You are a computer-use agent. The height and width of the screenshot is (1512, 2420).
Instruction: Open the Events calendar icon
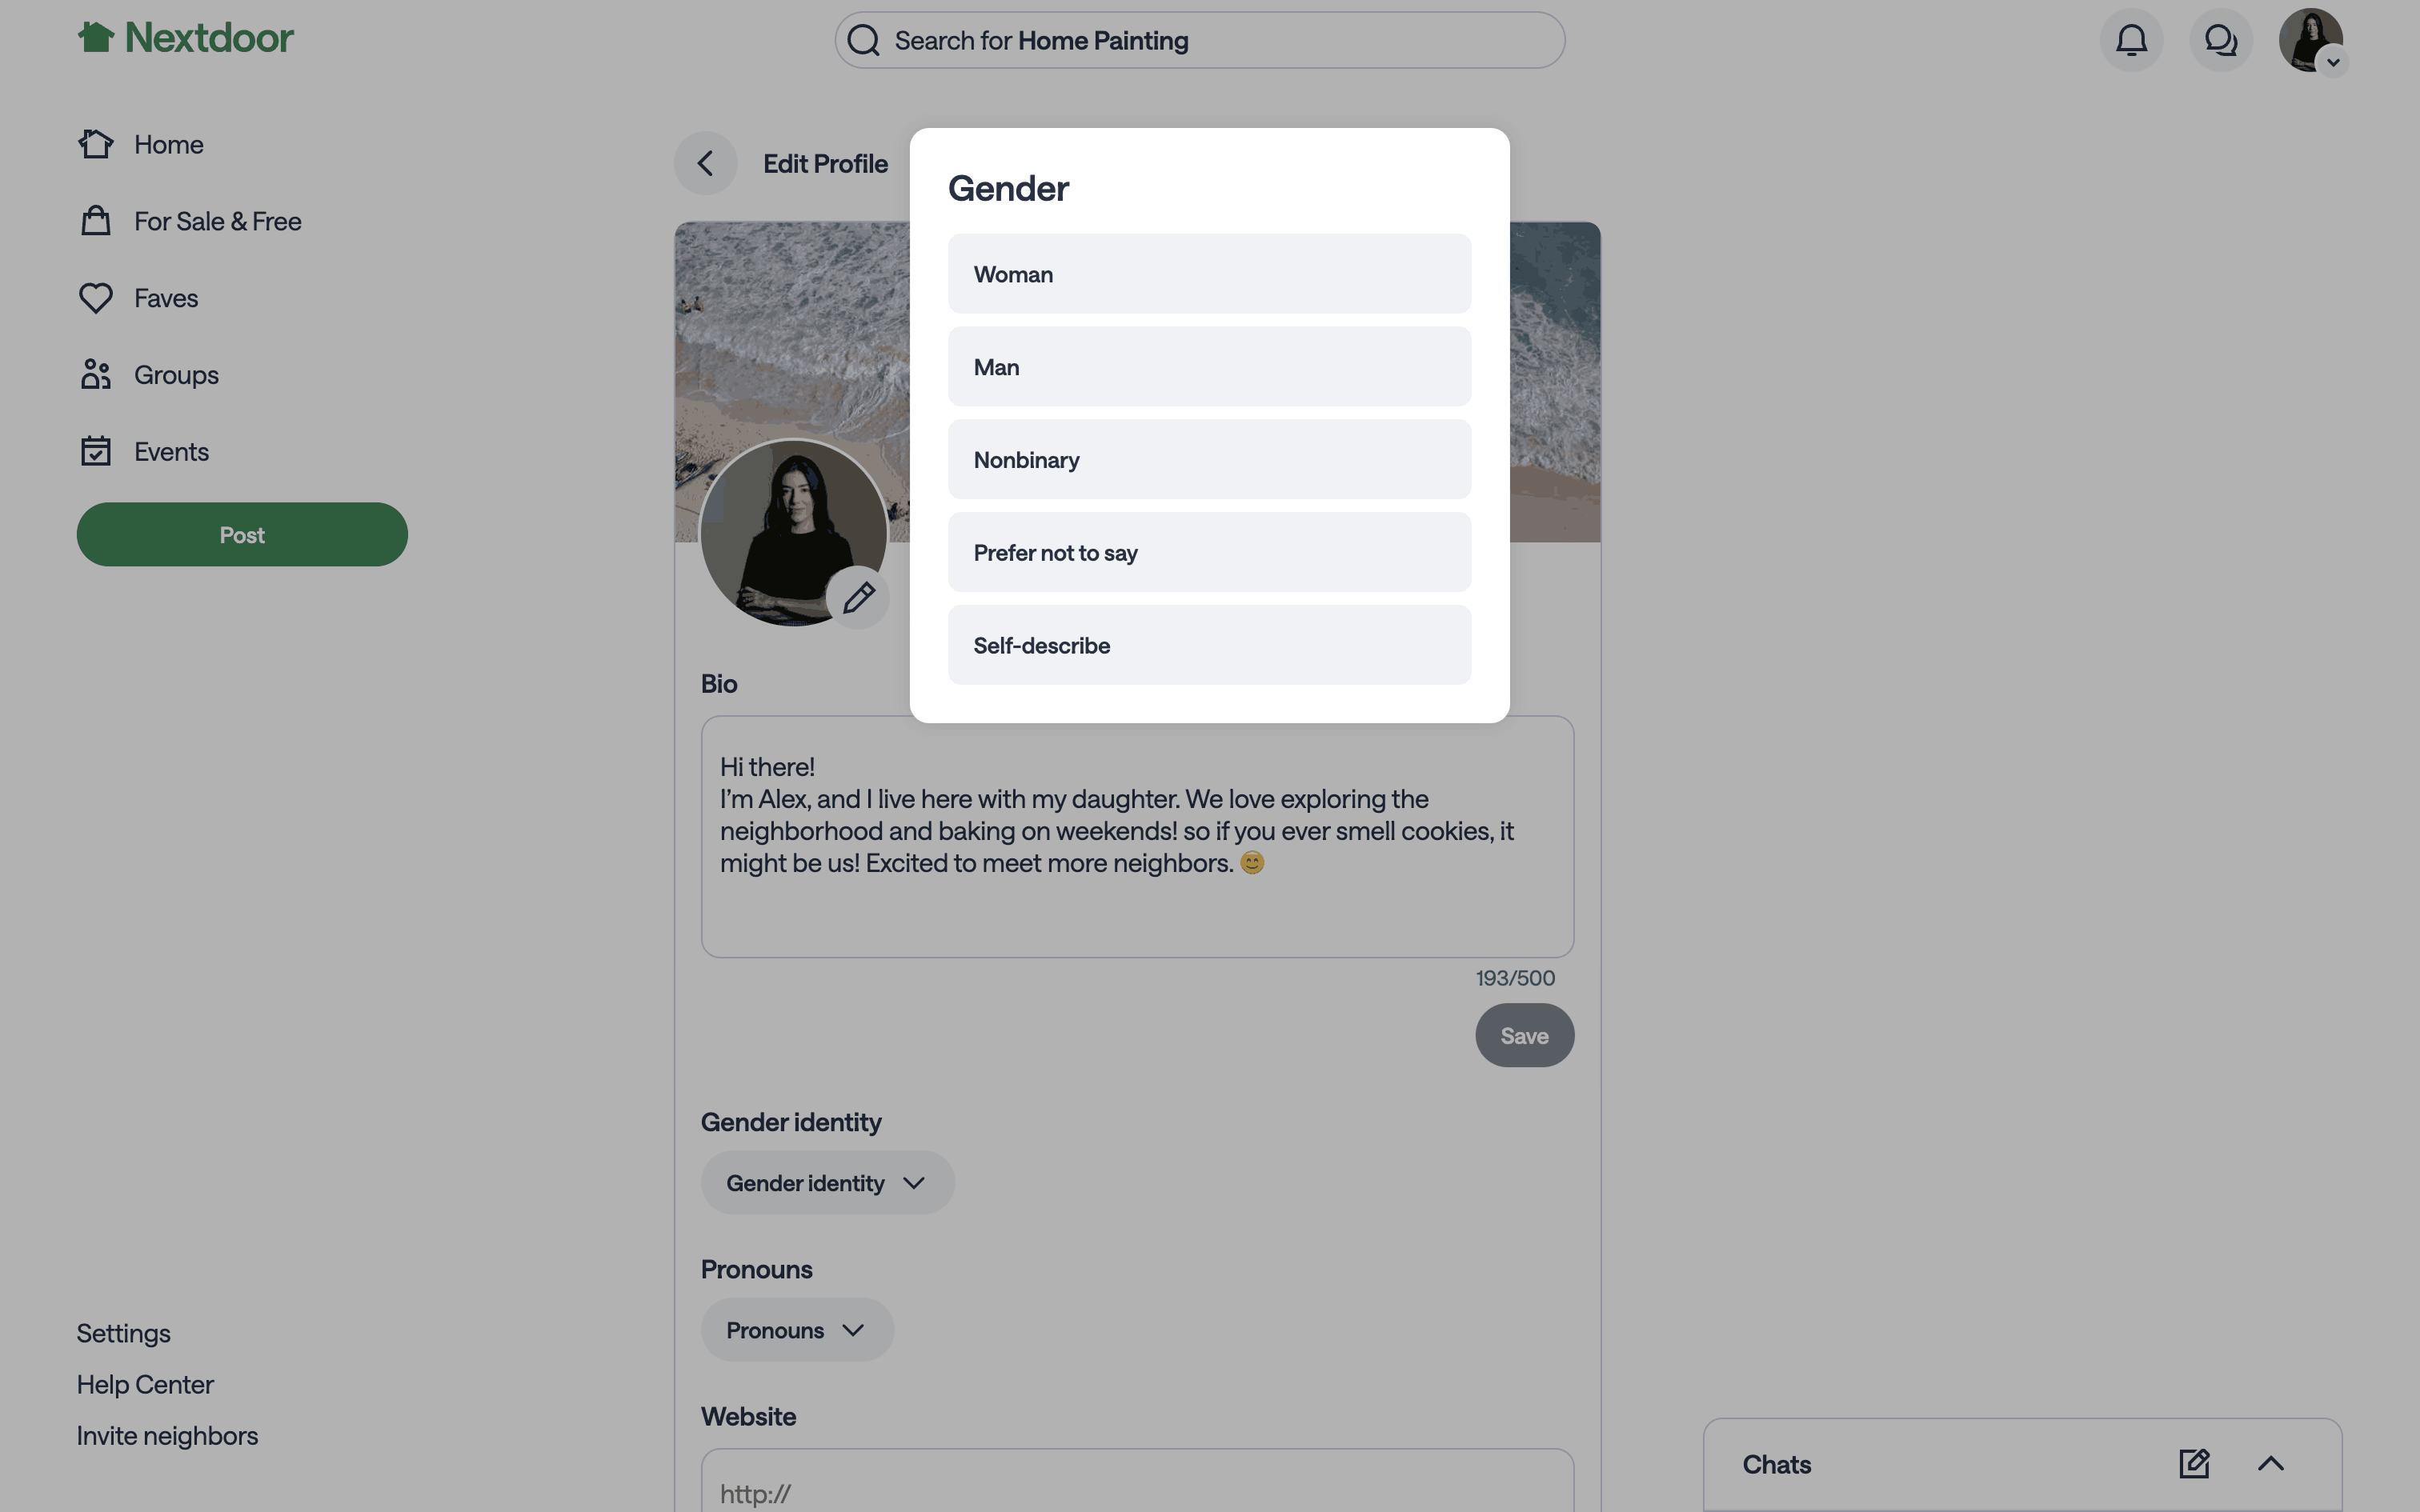coord(96,451)
